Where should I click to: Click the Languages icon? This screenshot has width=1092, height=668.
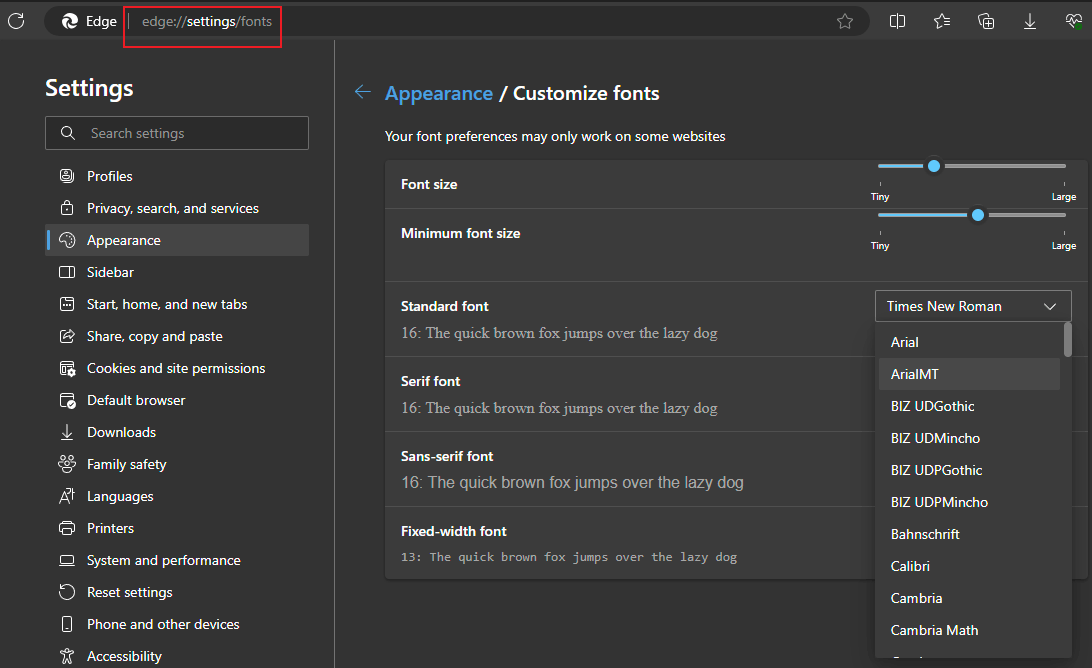click(x=67, y=496)
